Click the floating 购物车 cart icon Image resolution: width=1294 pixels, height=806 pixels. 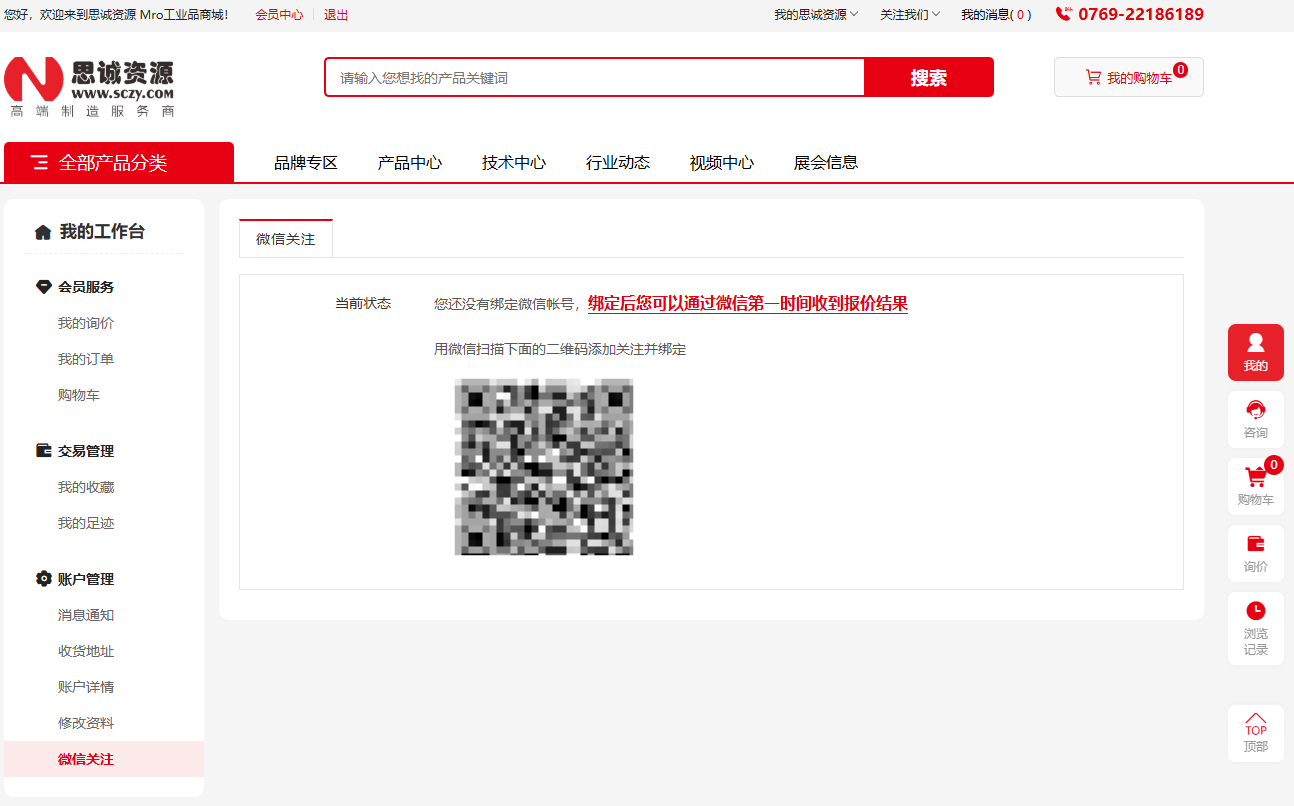point(1255,485)
